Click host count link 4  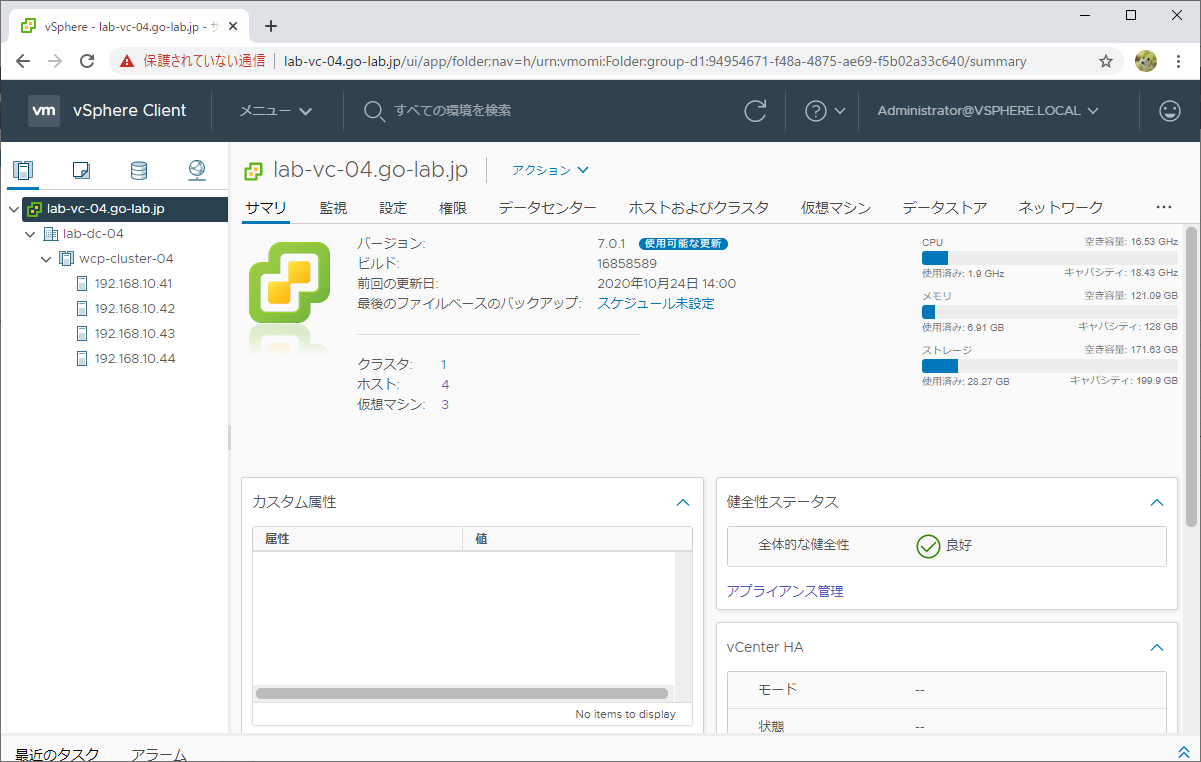click(445, 385)
